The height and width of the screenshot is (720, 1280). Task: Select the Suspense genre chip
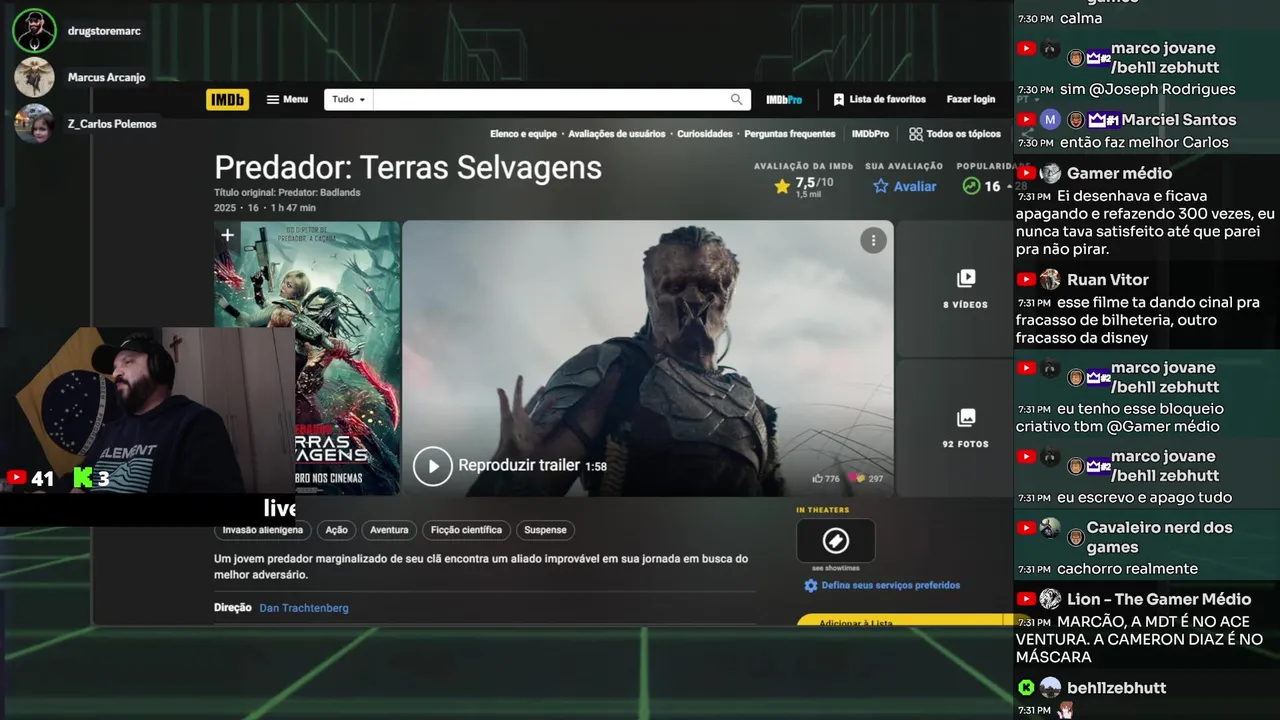click(x=545, y=530)
